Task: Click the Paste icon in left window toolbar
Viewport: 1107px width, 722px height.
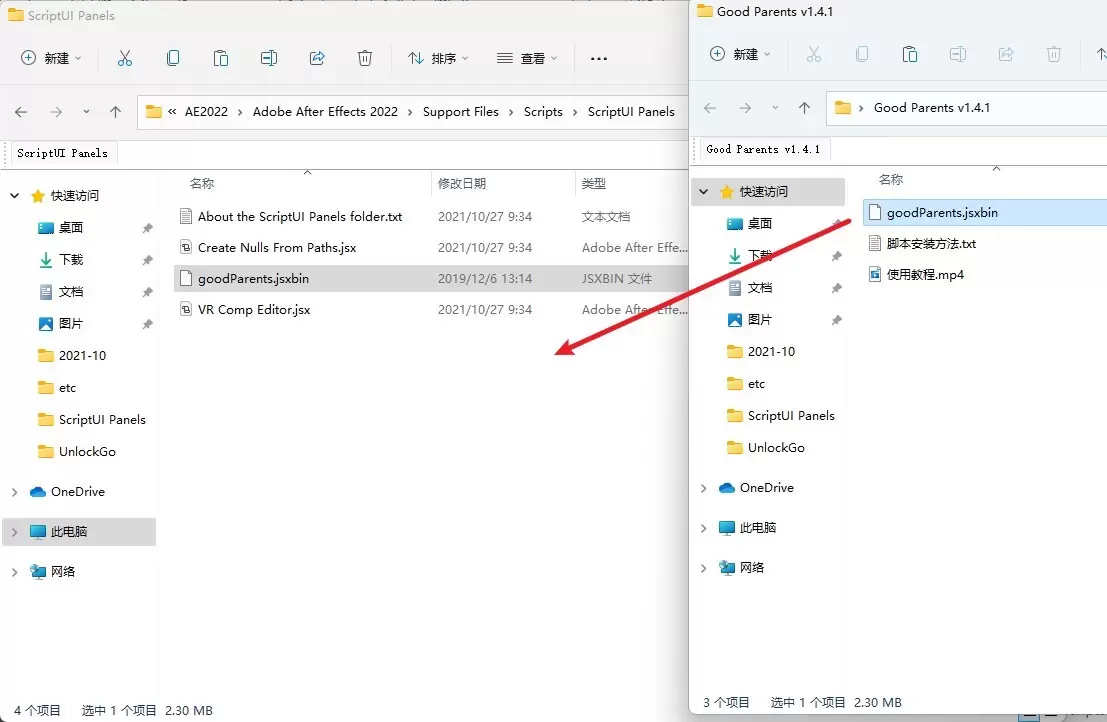Action: point(221,59)
